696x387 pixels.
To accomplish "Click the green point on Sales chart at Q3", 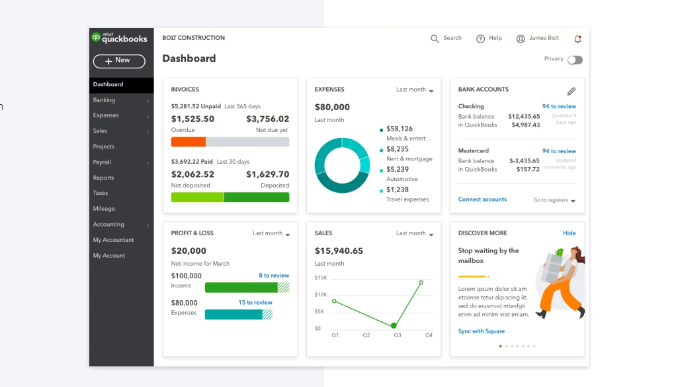I will [x=393, y=326].
